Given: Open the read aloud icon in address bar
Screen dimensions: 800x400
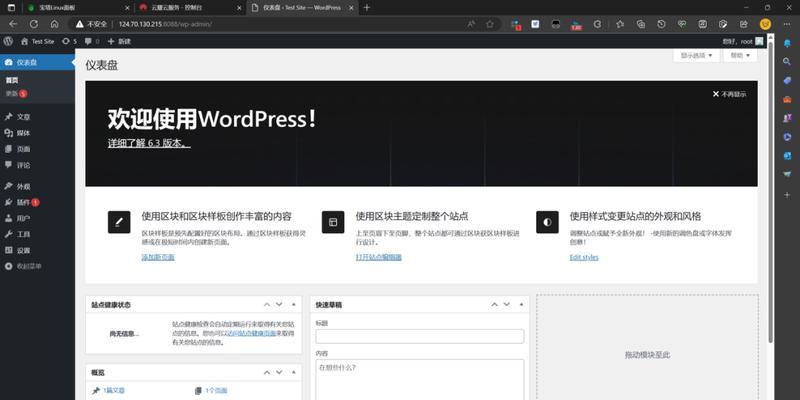Looking at the screenshot, I should pos(471,24).
